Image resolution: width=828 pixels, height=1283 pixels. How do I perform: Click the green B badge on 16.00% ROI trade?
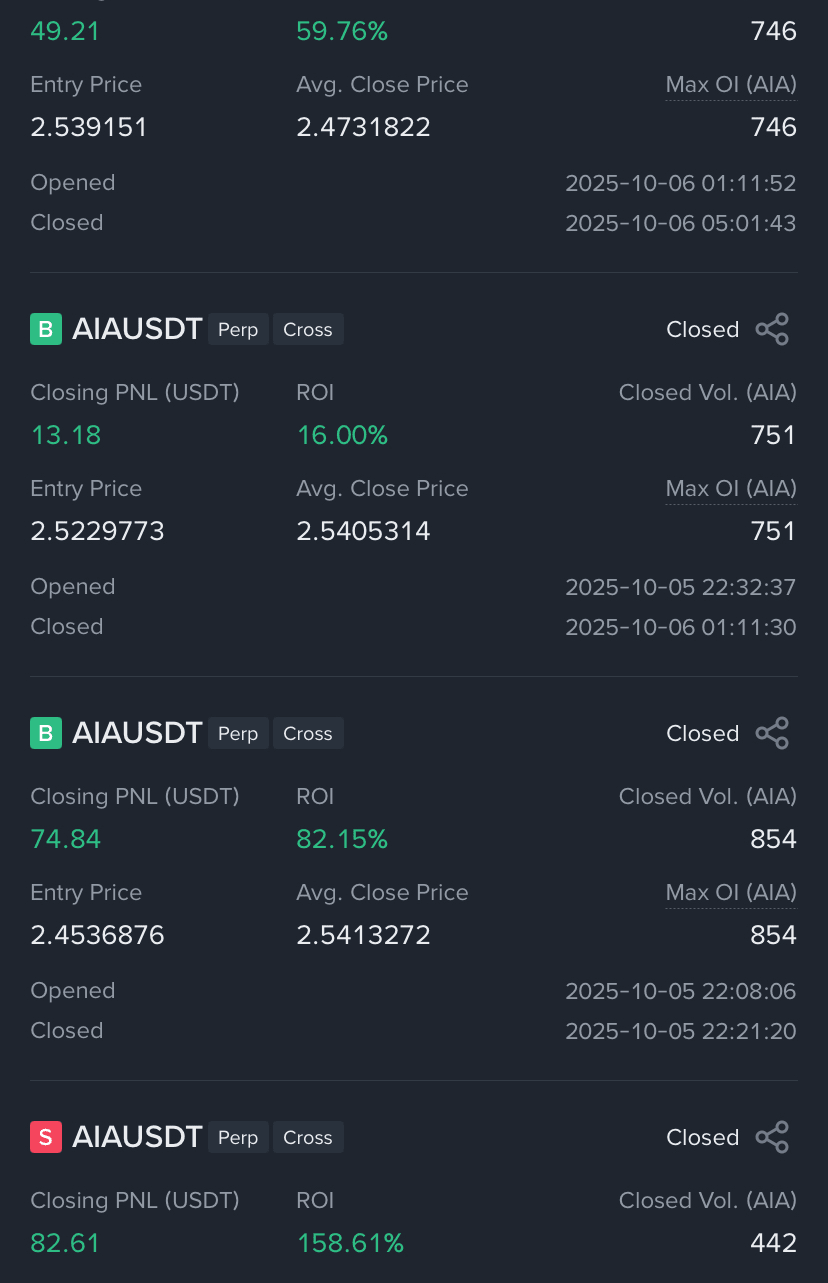tap(46, 329)
